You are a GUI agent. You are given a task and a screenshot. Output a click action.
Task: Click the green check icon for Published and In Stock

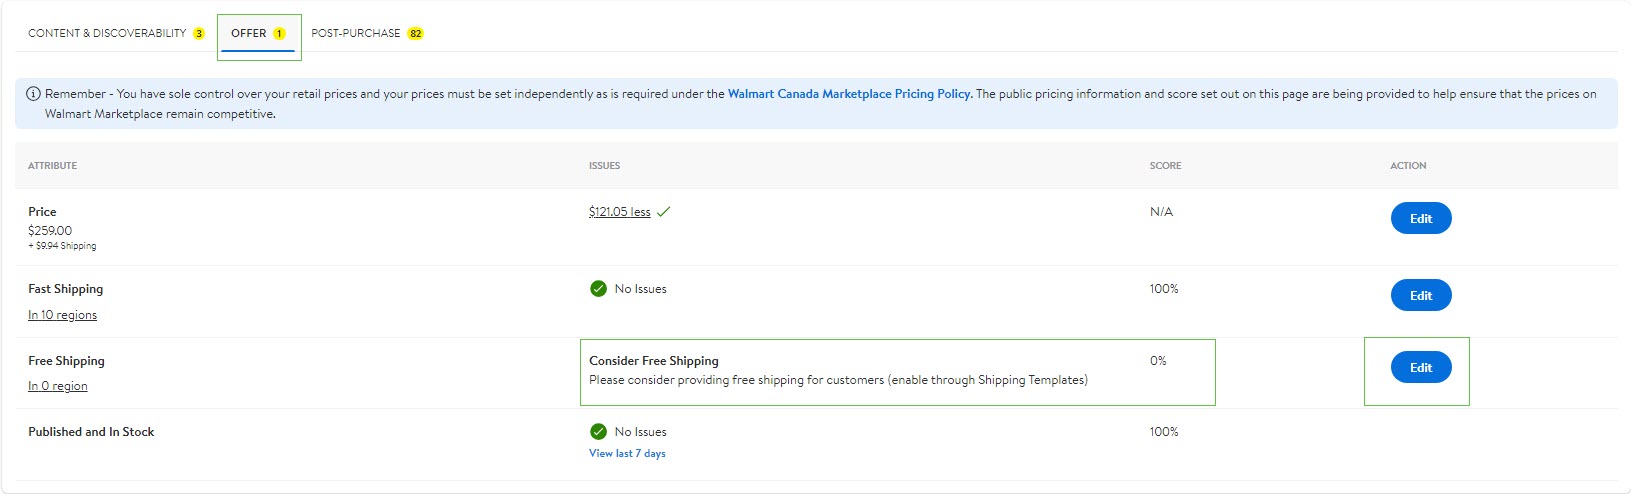coord(598,432)
